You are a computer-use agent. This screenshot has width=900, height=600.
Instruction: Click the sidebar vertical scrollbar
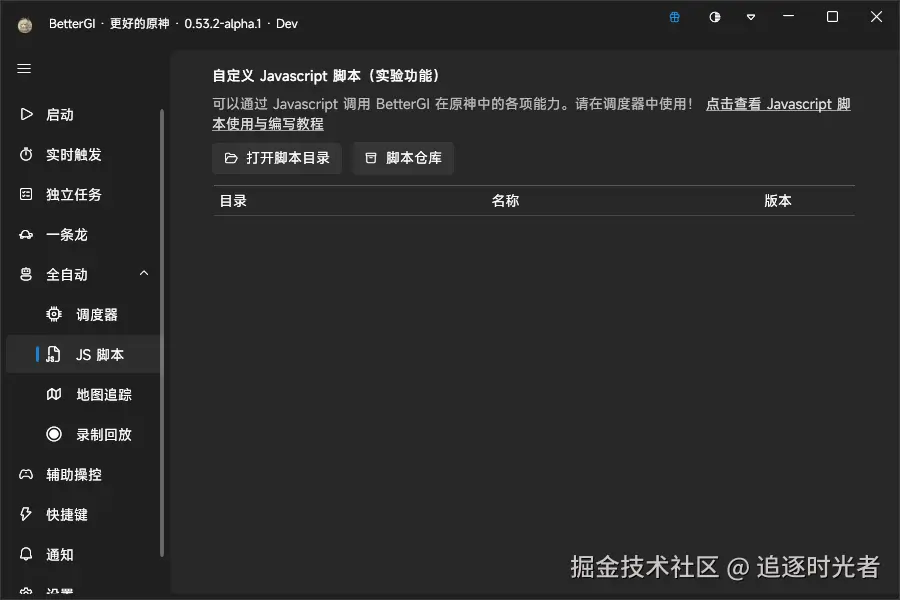pos(162,333)
